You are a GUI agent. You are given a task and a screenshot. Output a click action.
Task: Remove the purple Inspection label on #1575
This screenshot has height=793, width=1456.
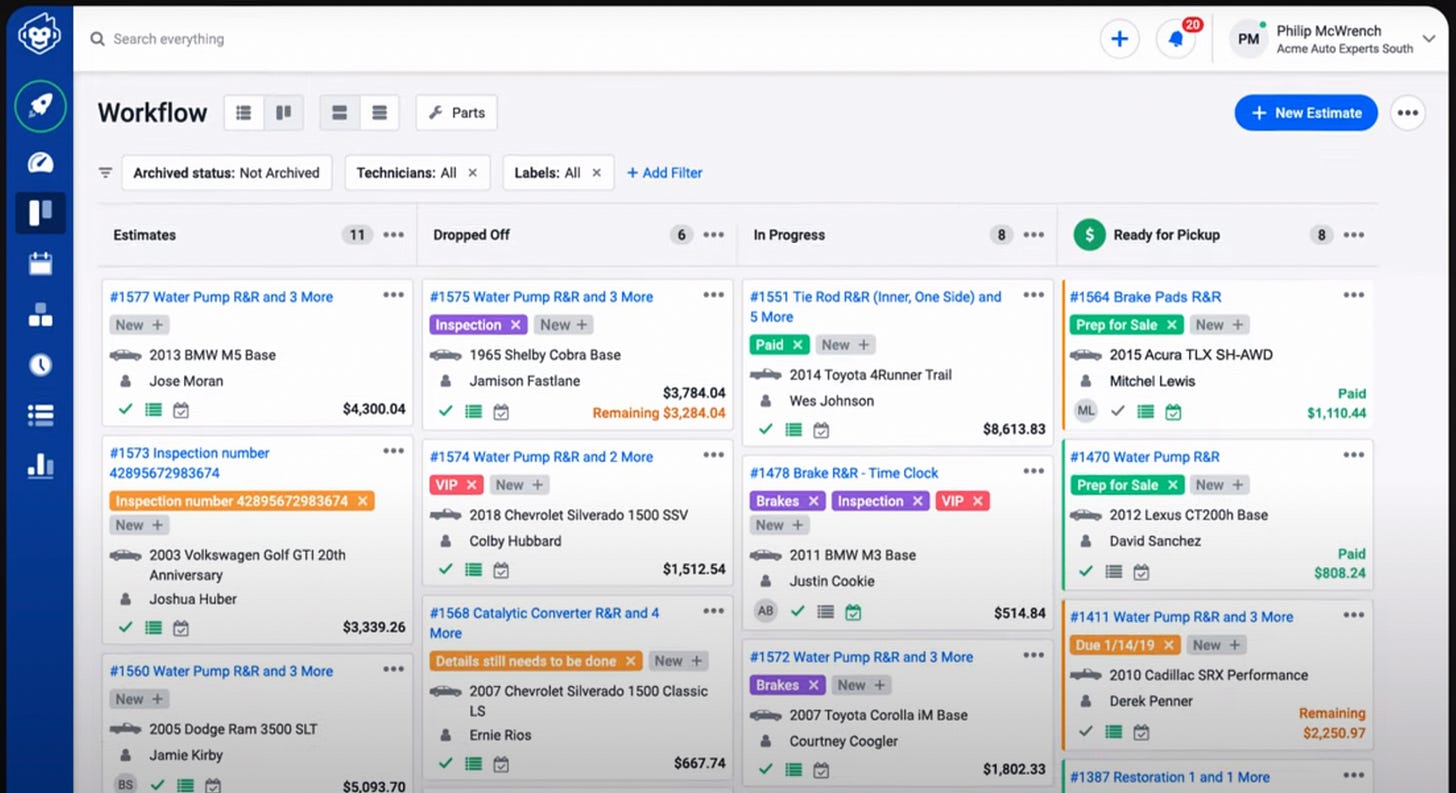click(x=516, y=325)
